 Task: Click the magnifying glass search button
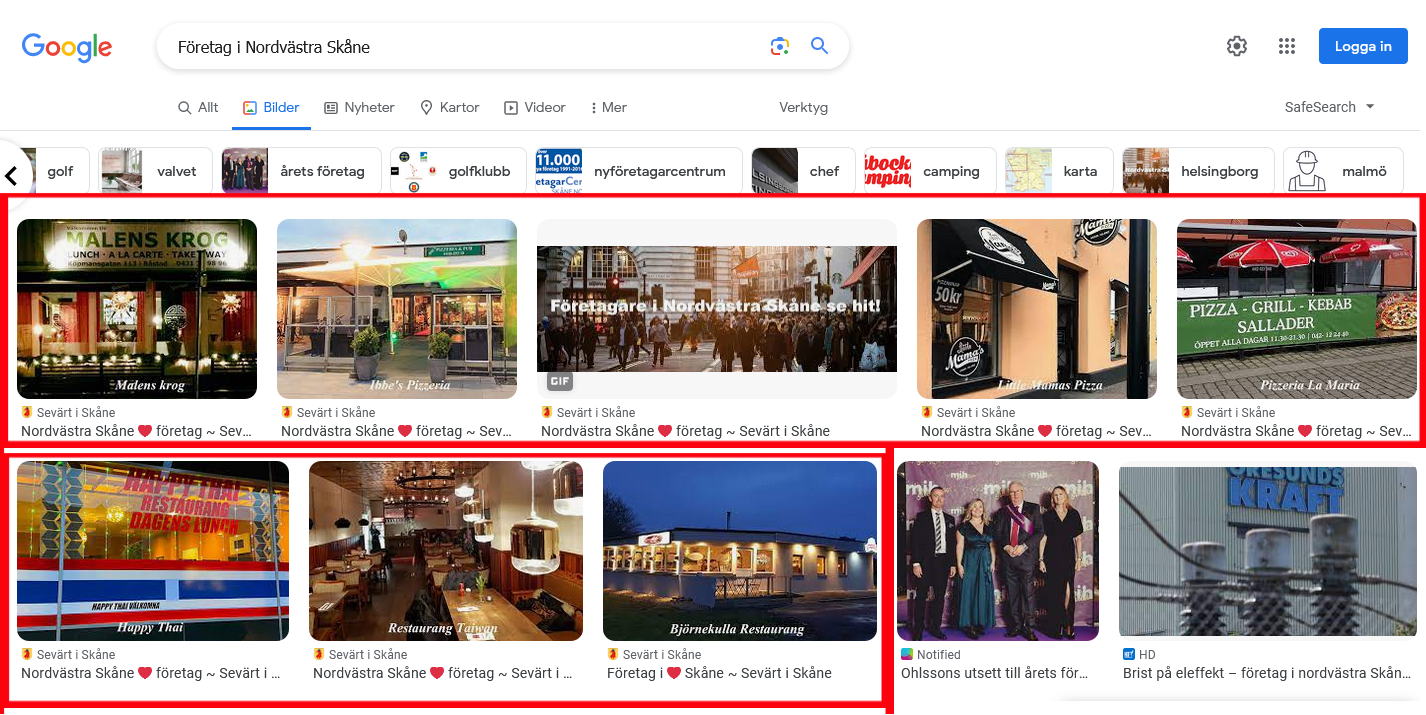[x=820, y=46]
